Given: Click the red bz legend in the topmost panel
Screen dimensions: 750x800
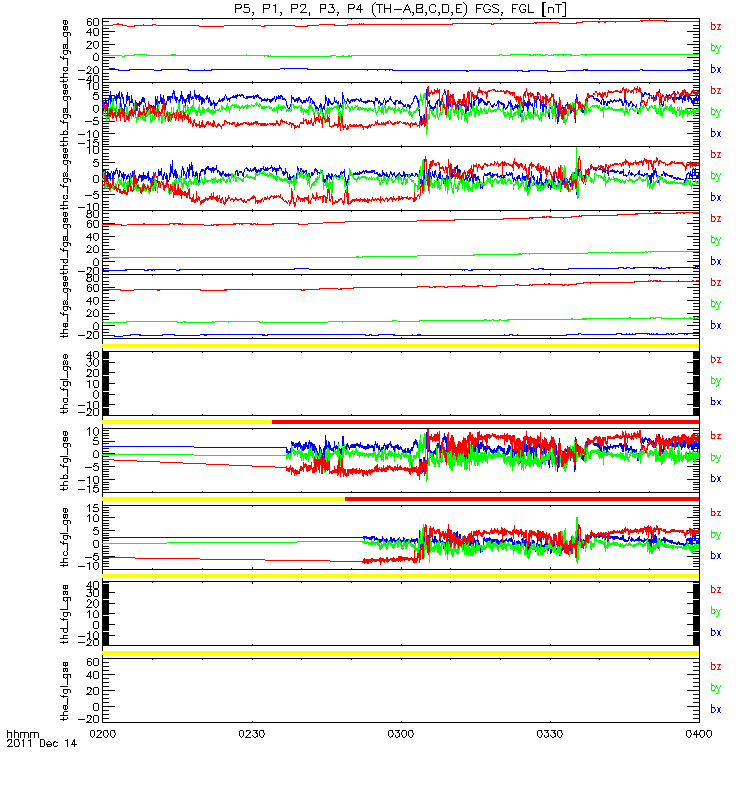Looking at the screenshot, I should click(716, 27).
